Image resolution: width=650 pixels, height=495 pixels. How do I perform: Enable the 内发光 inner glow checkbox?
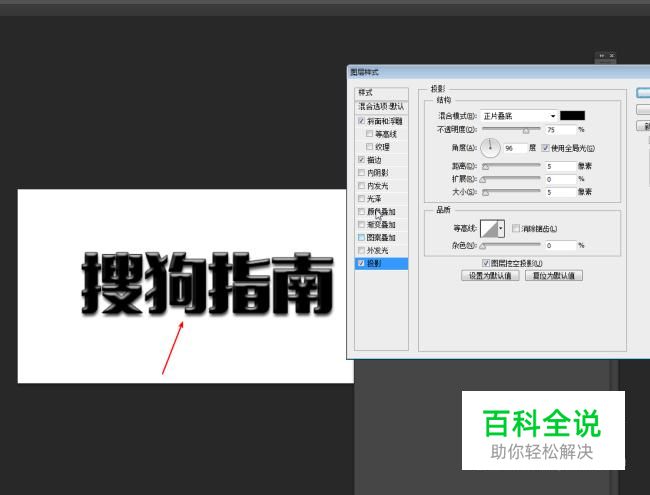click(x=361, y=186)
